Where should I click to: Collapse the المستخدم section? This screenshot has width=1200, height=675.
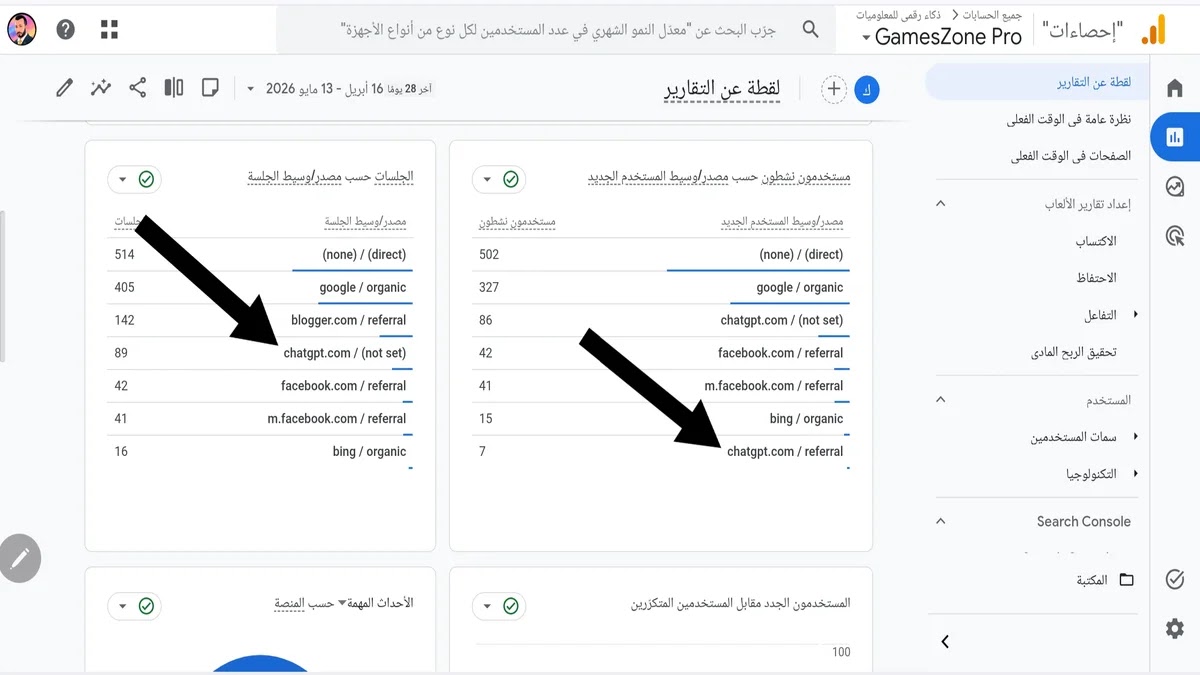940,400
